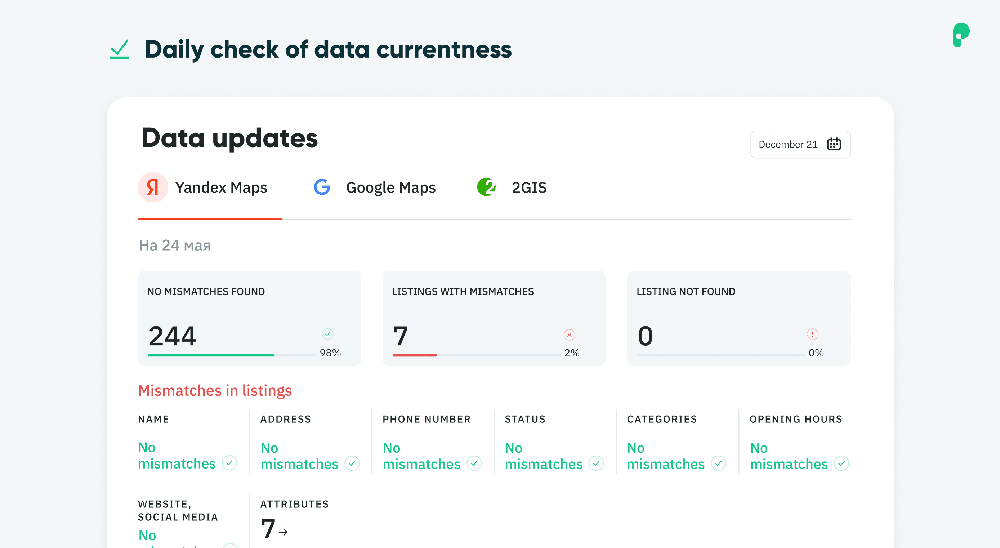Switch to the Google Maps tab
Image resolution: width=1000 pixels, height=548 pixels.
(390, 188)
